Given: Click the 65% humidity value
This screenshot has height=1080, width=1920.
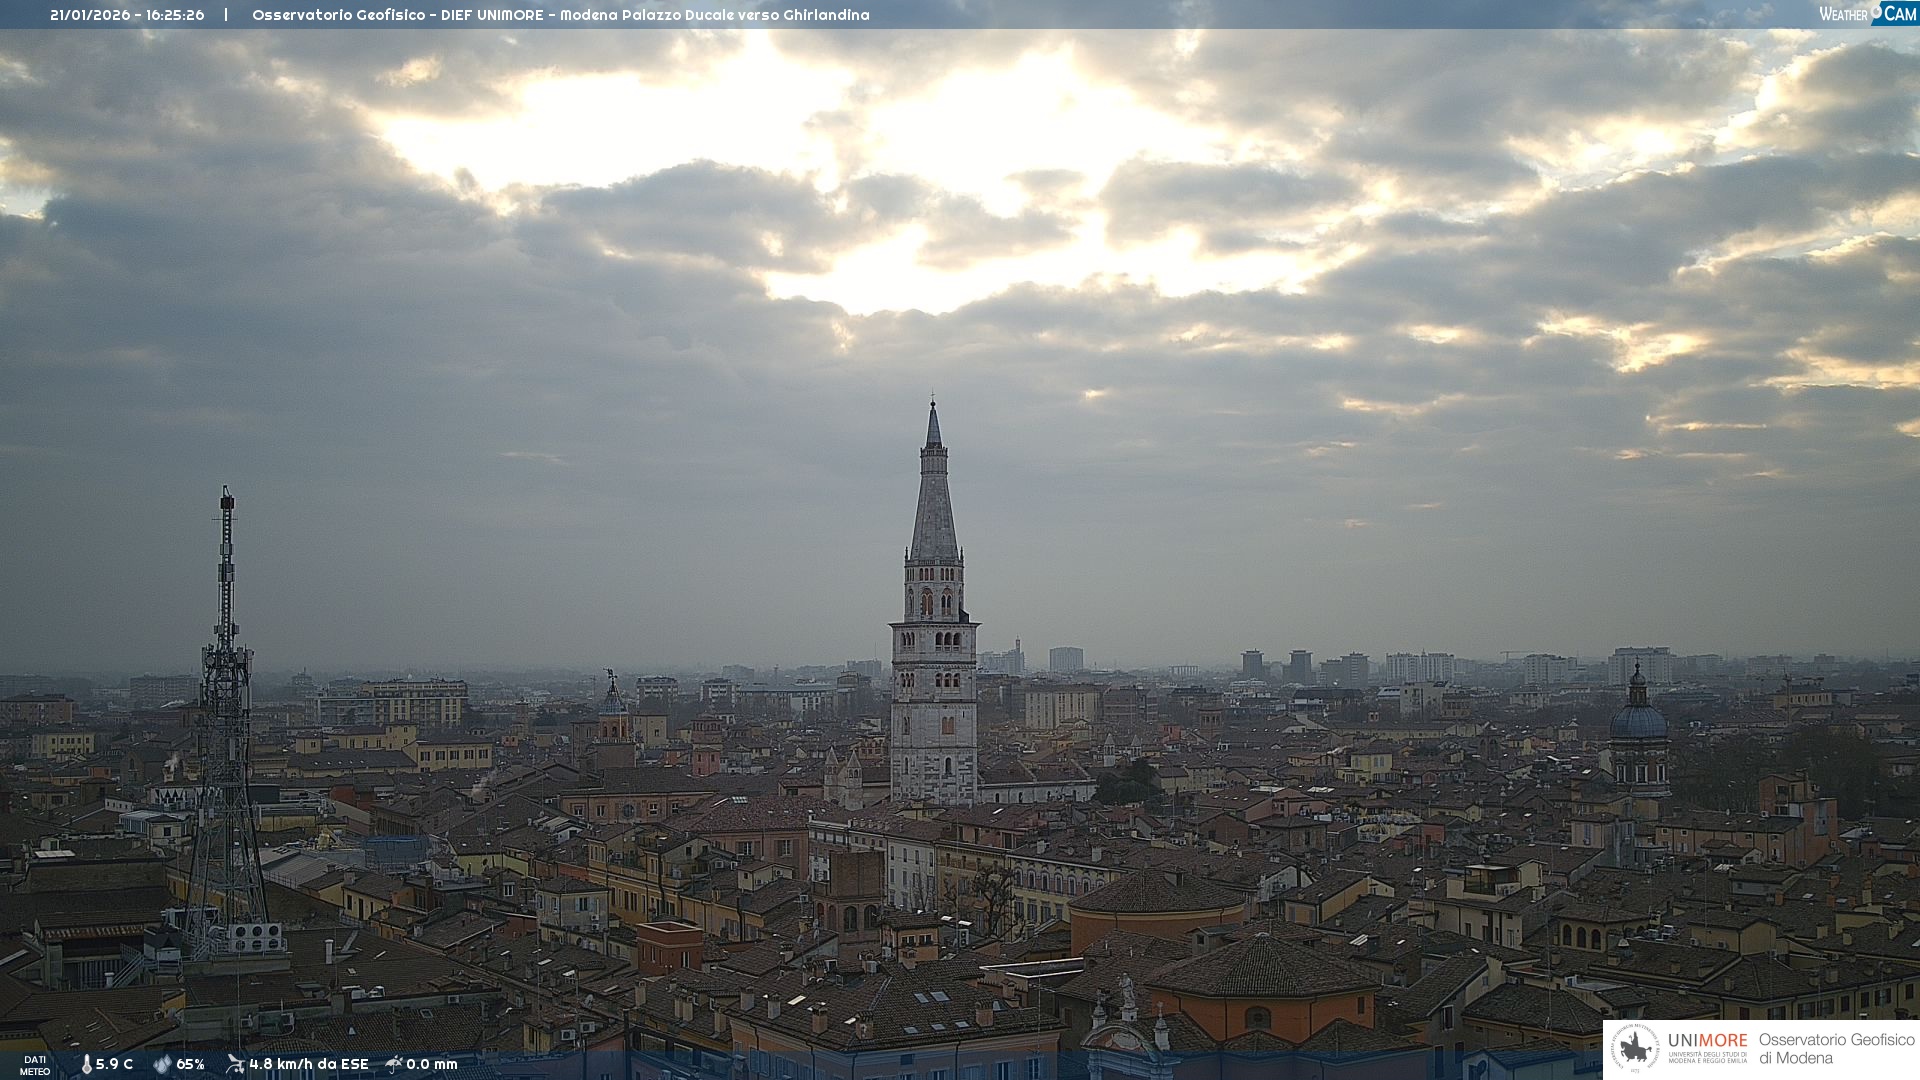Looking at the screenshot, I should point(190,1065).
